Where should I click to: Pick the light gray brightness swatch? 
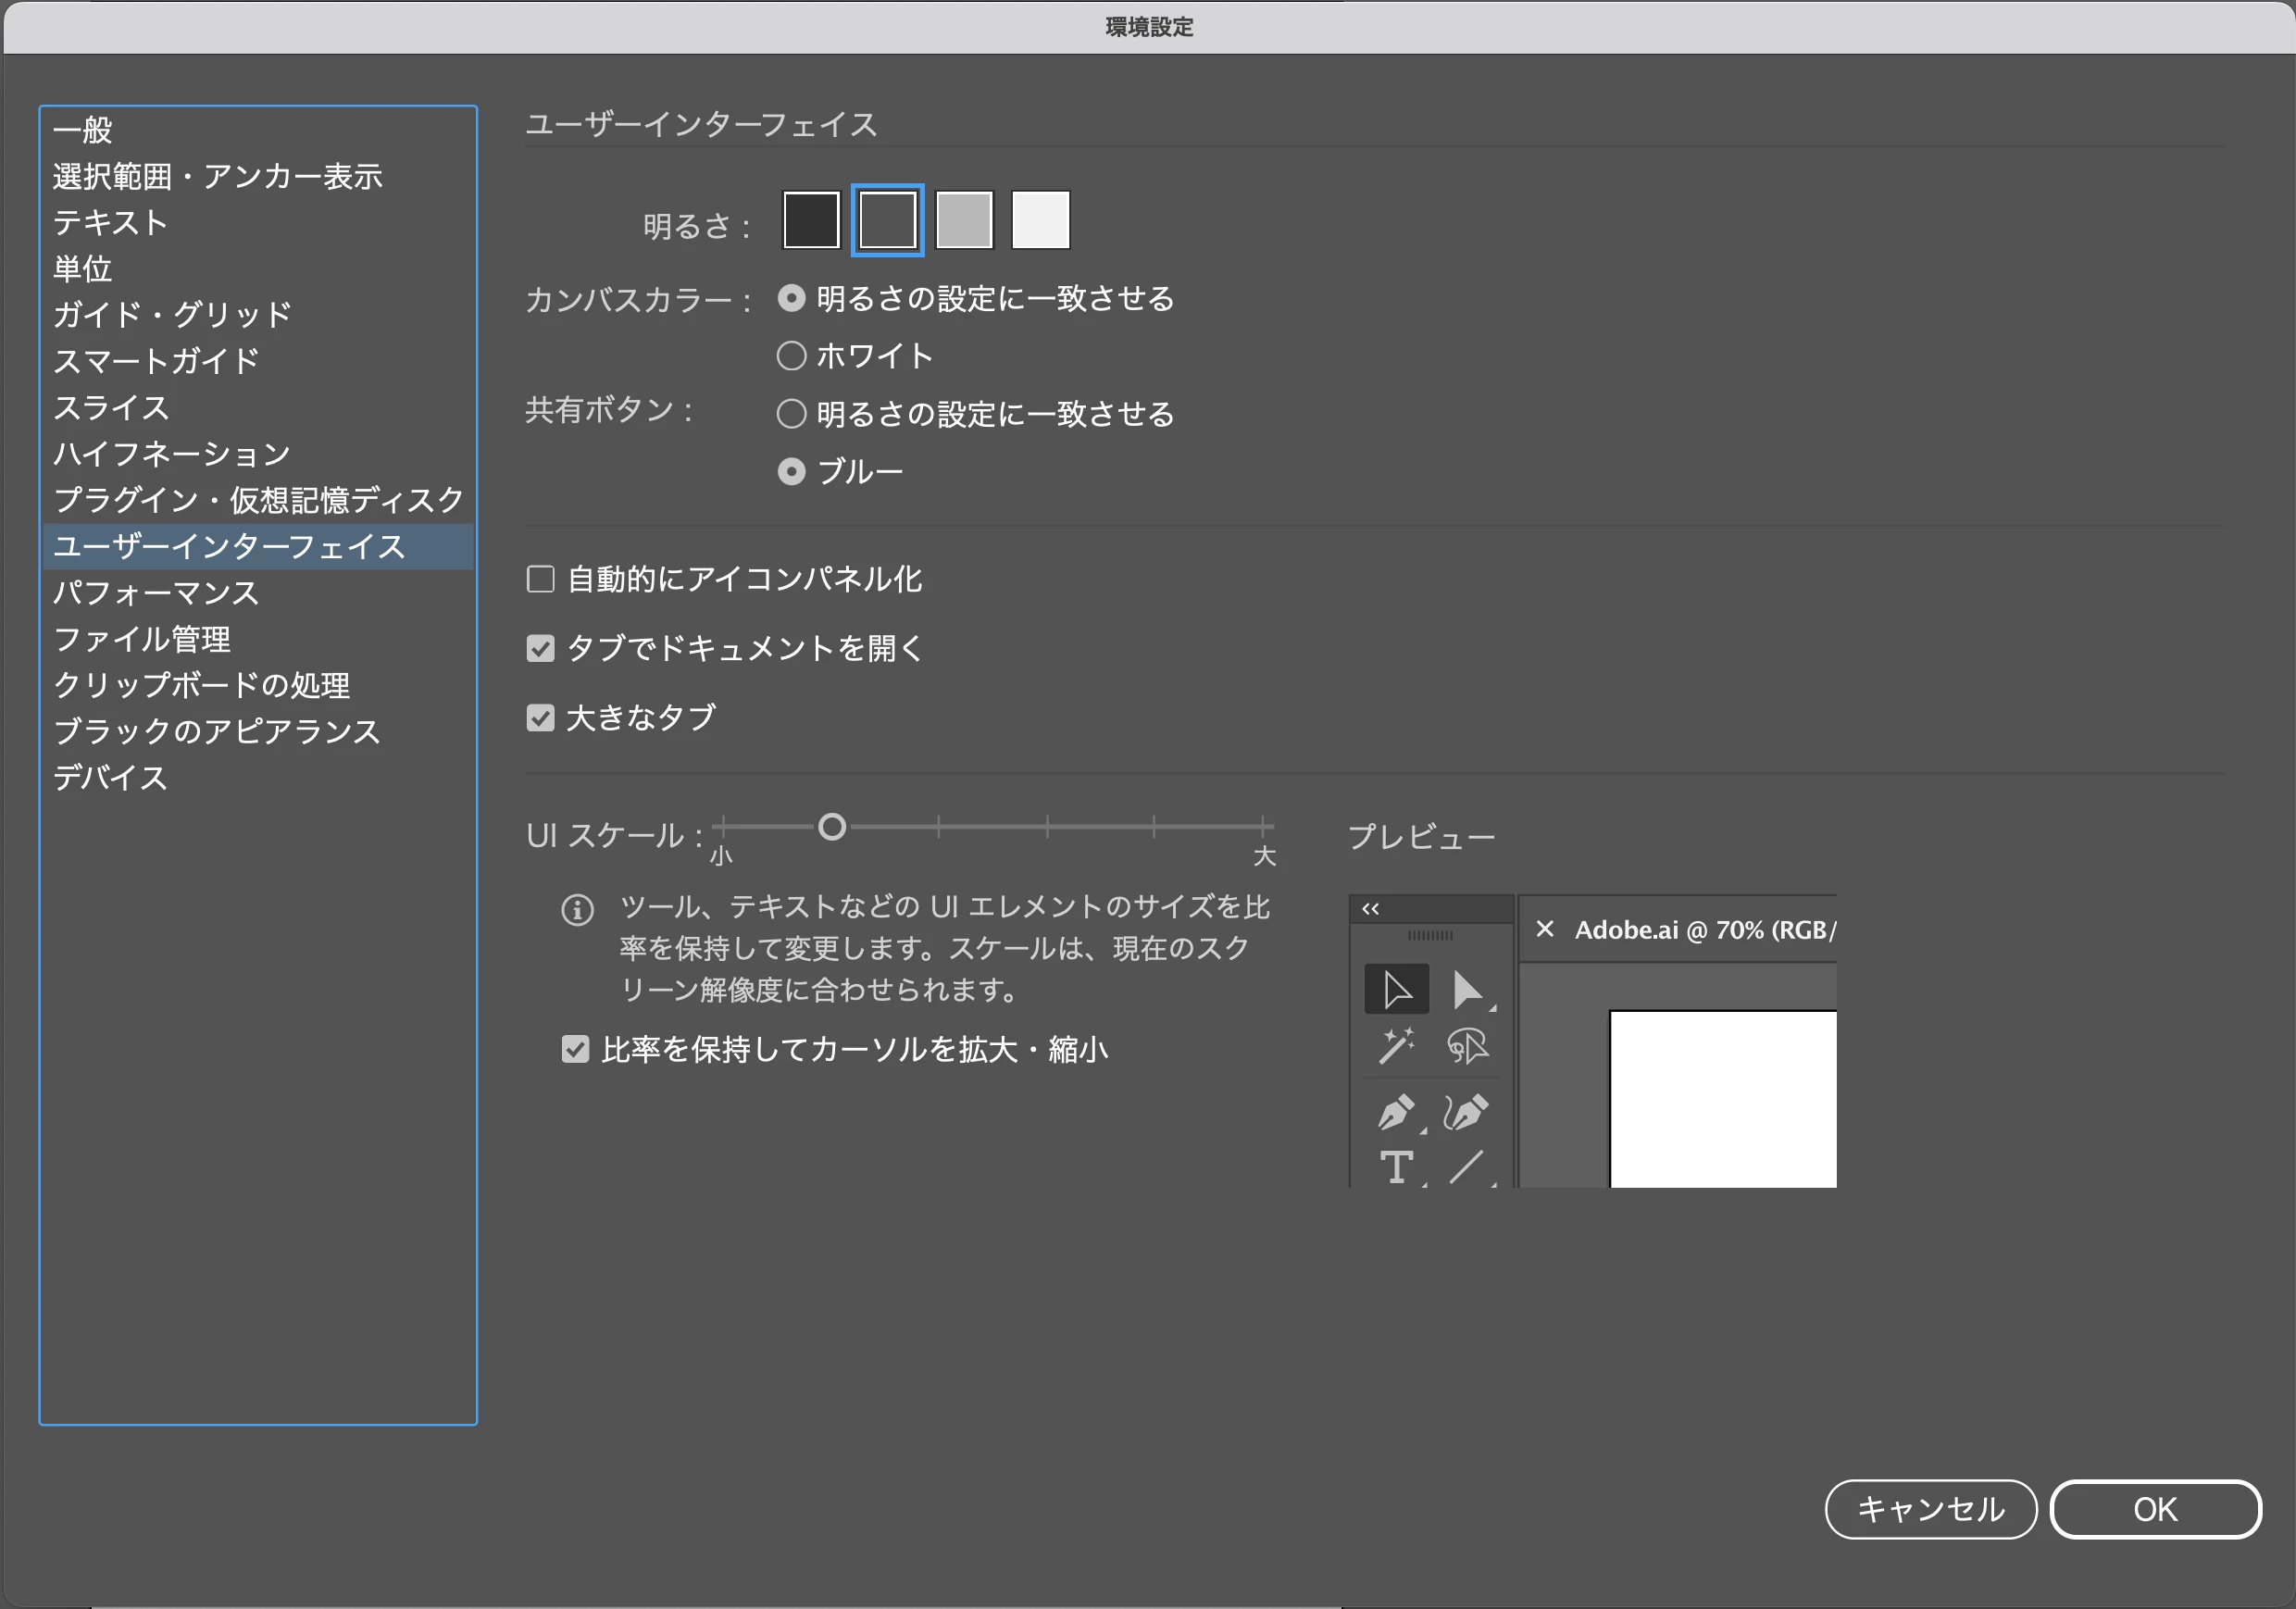[964, 220]
